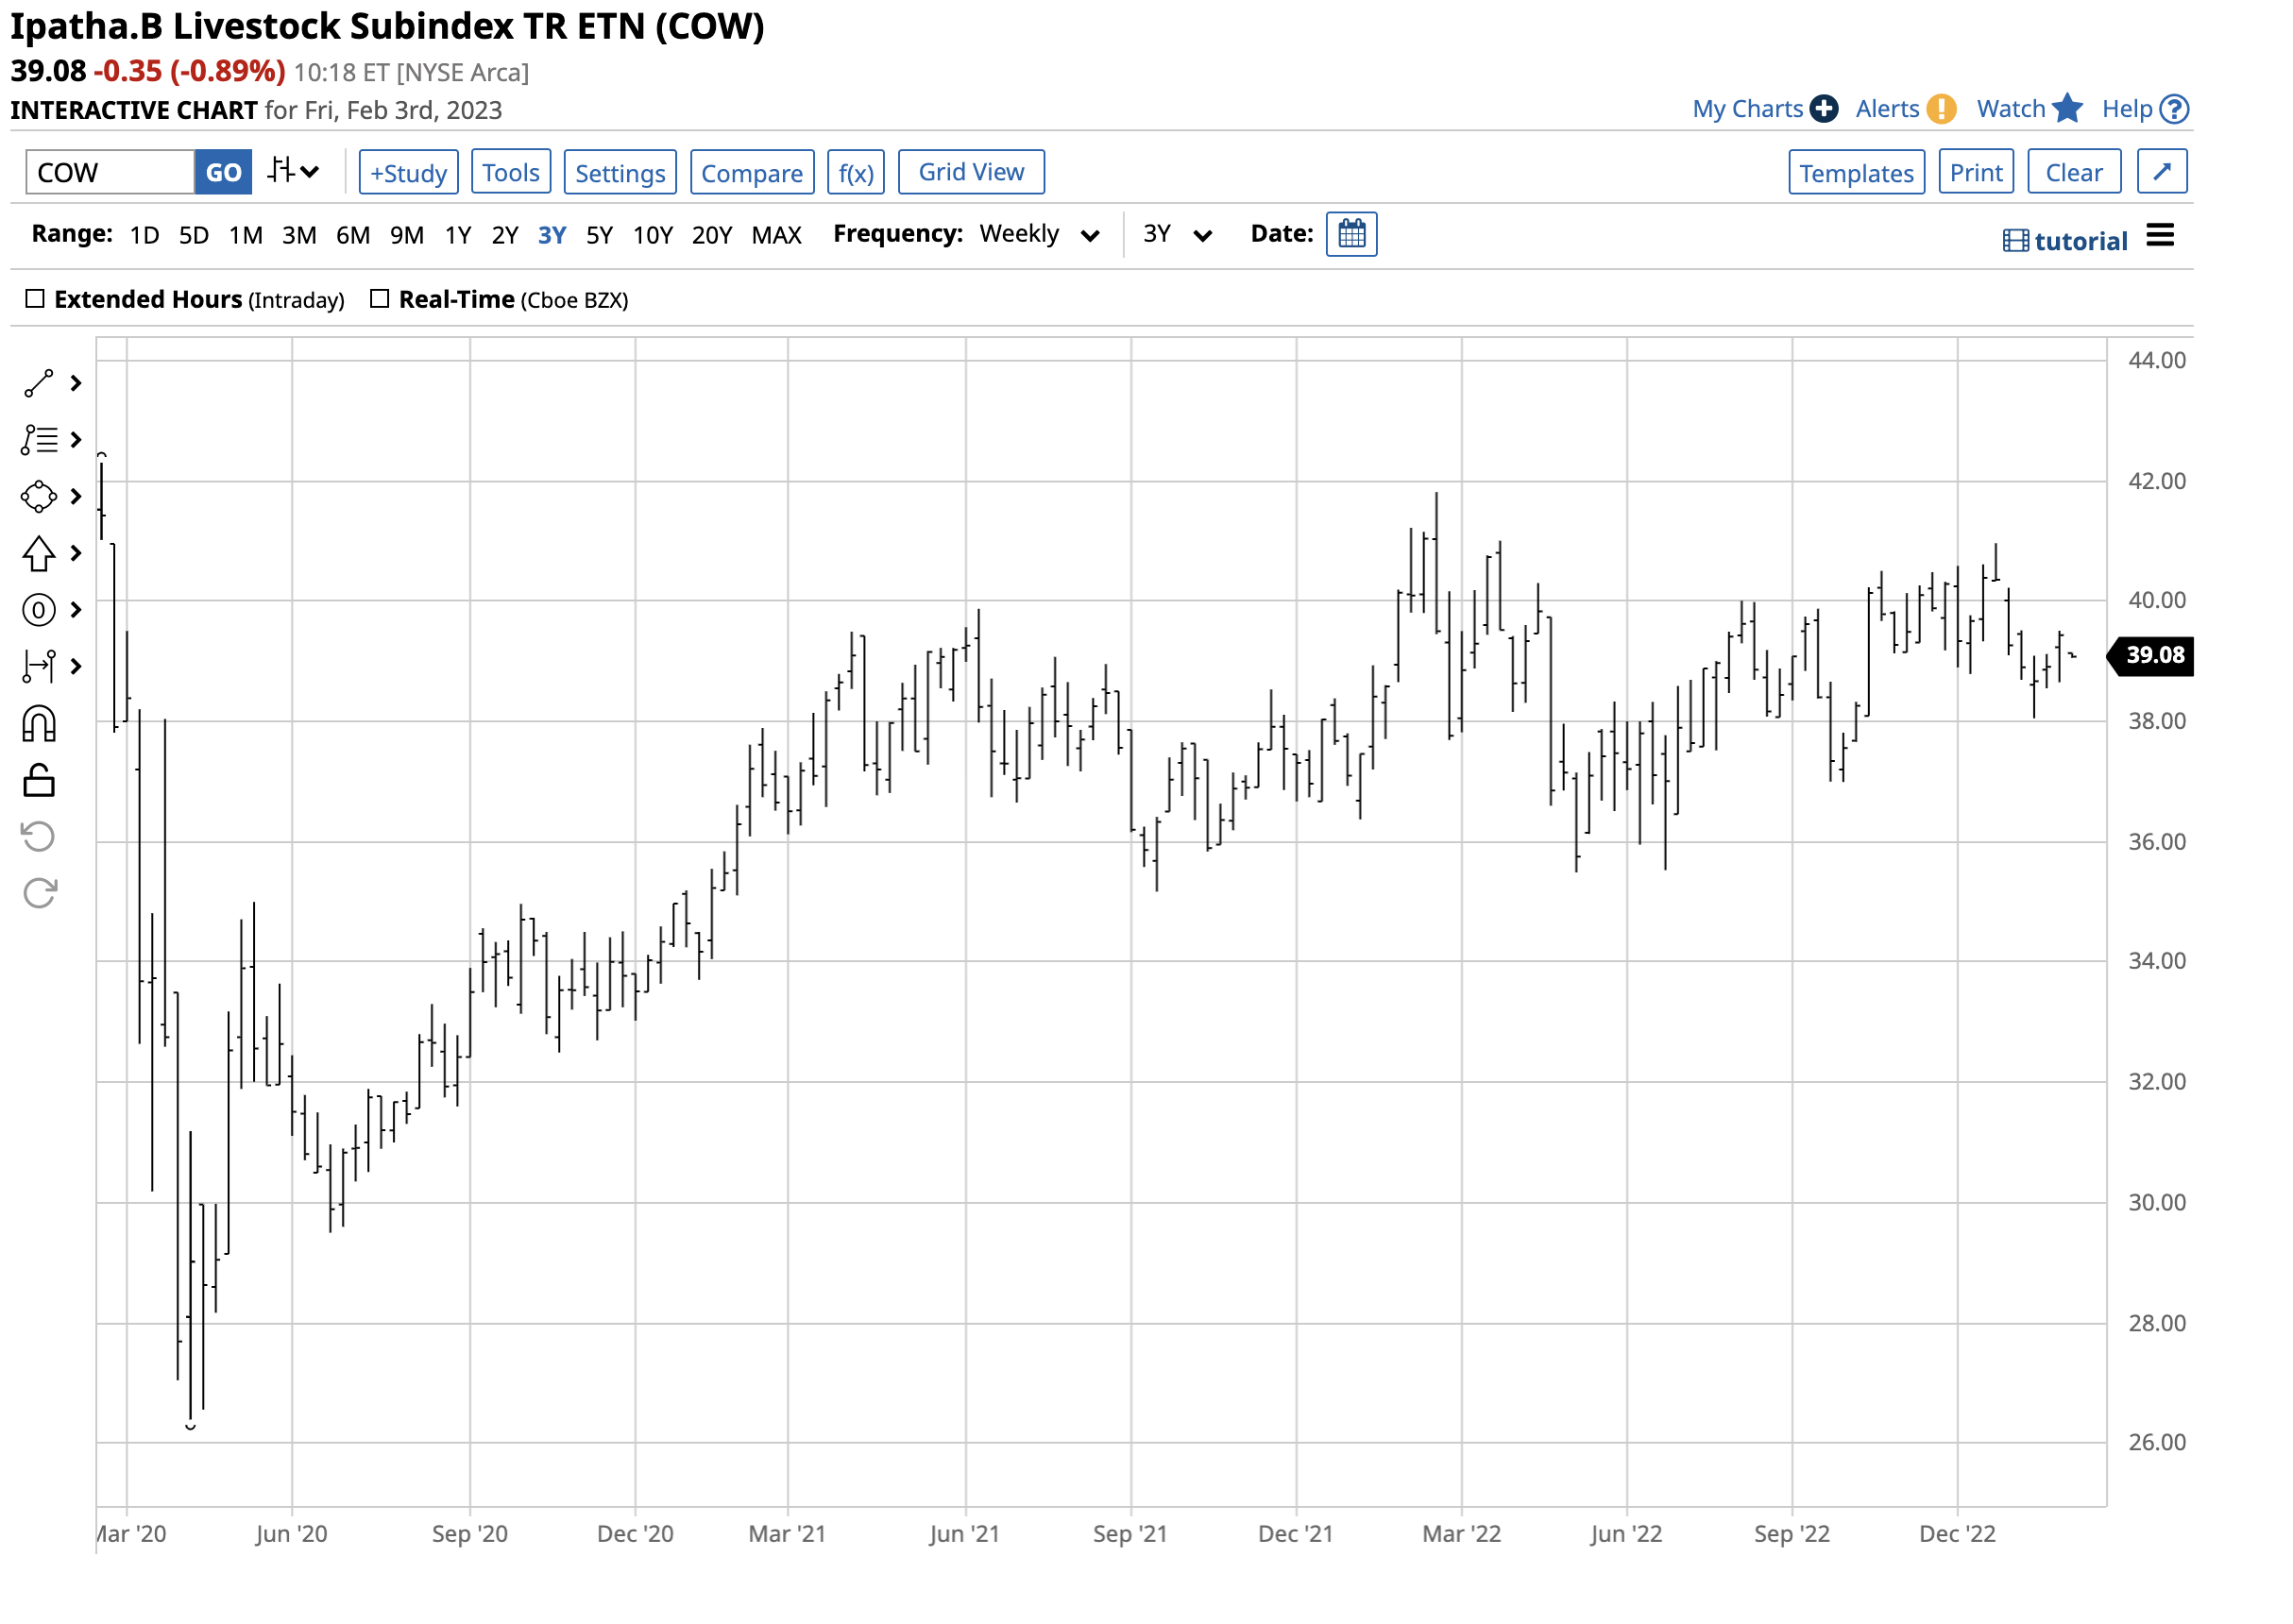2293x1624 pixels.
Task: Select the trend line drawing tool
Action: tap(38, 383)
